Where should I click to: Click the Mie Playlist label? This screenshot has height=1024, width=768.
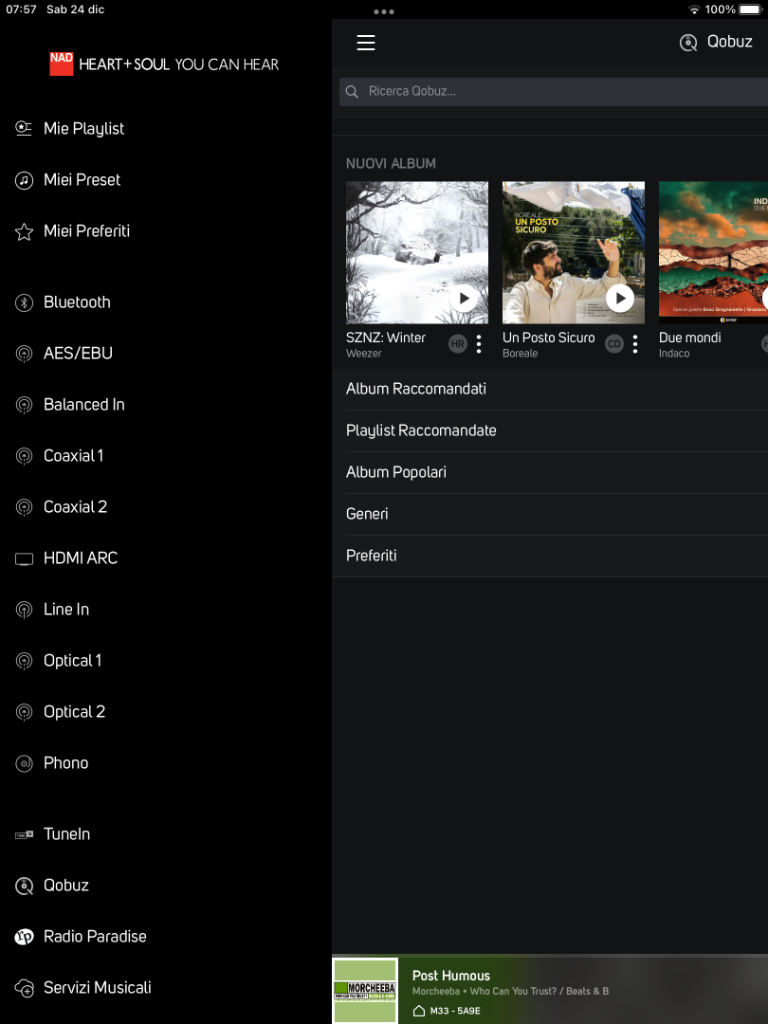pyautogui.click(x=84, y=129)
